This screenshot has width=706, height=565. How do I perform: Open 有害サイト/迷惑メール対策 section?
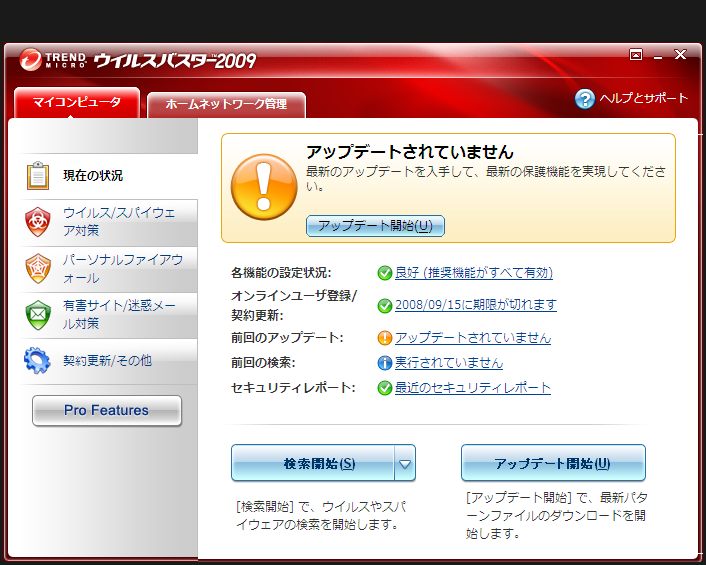tap(109, 315)
